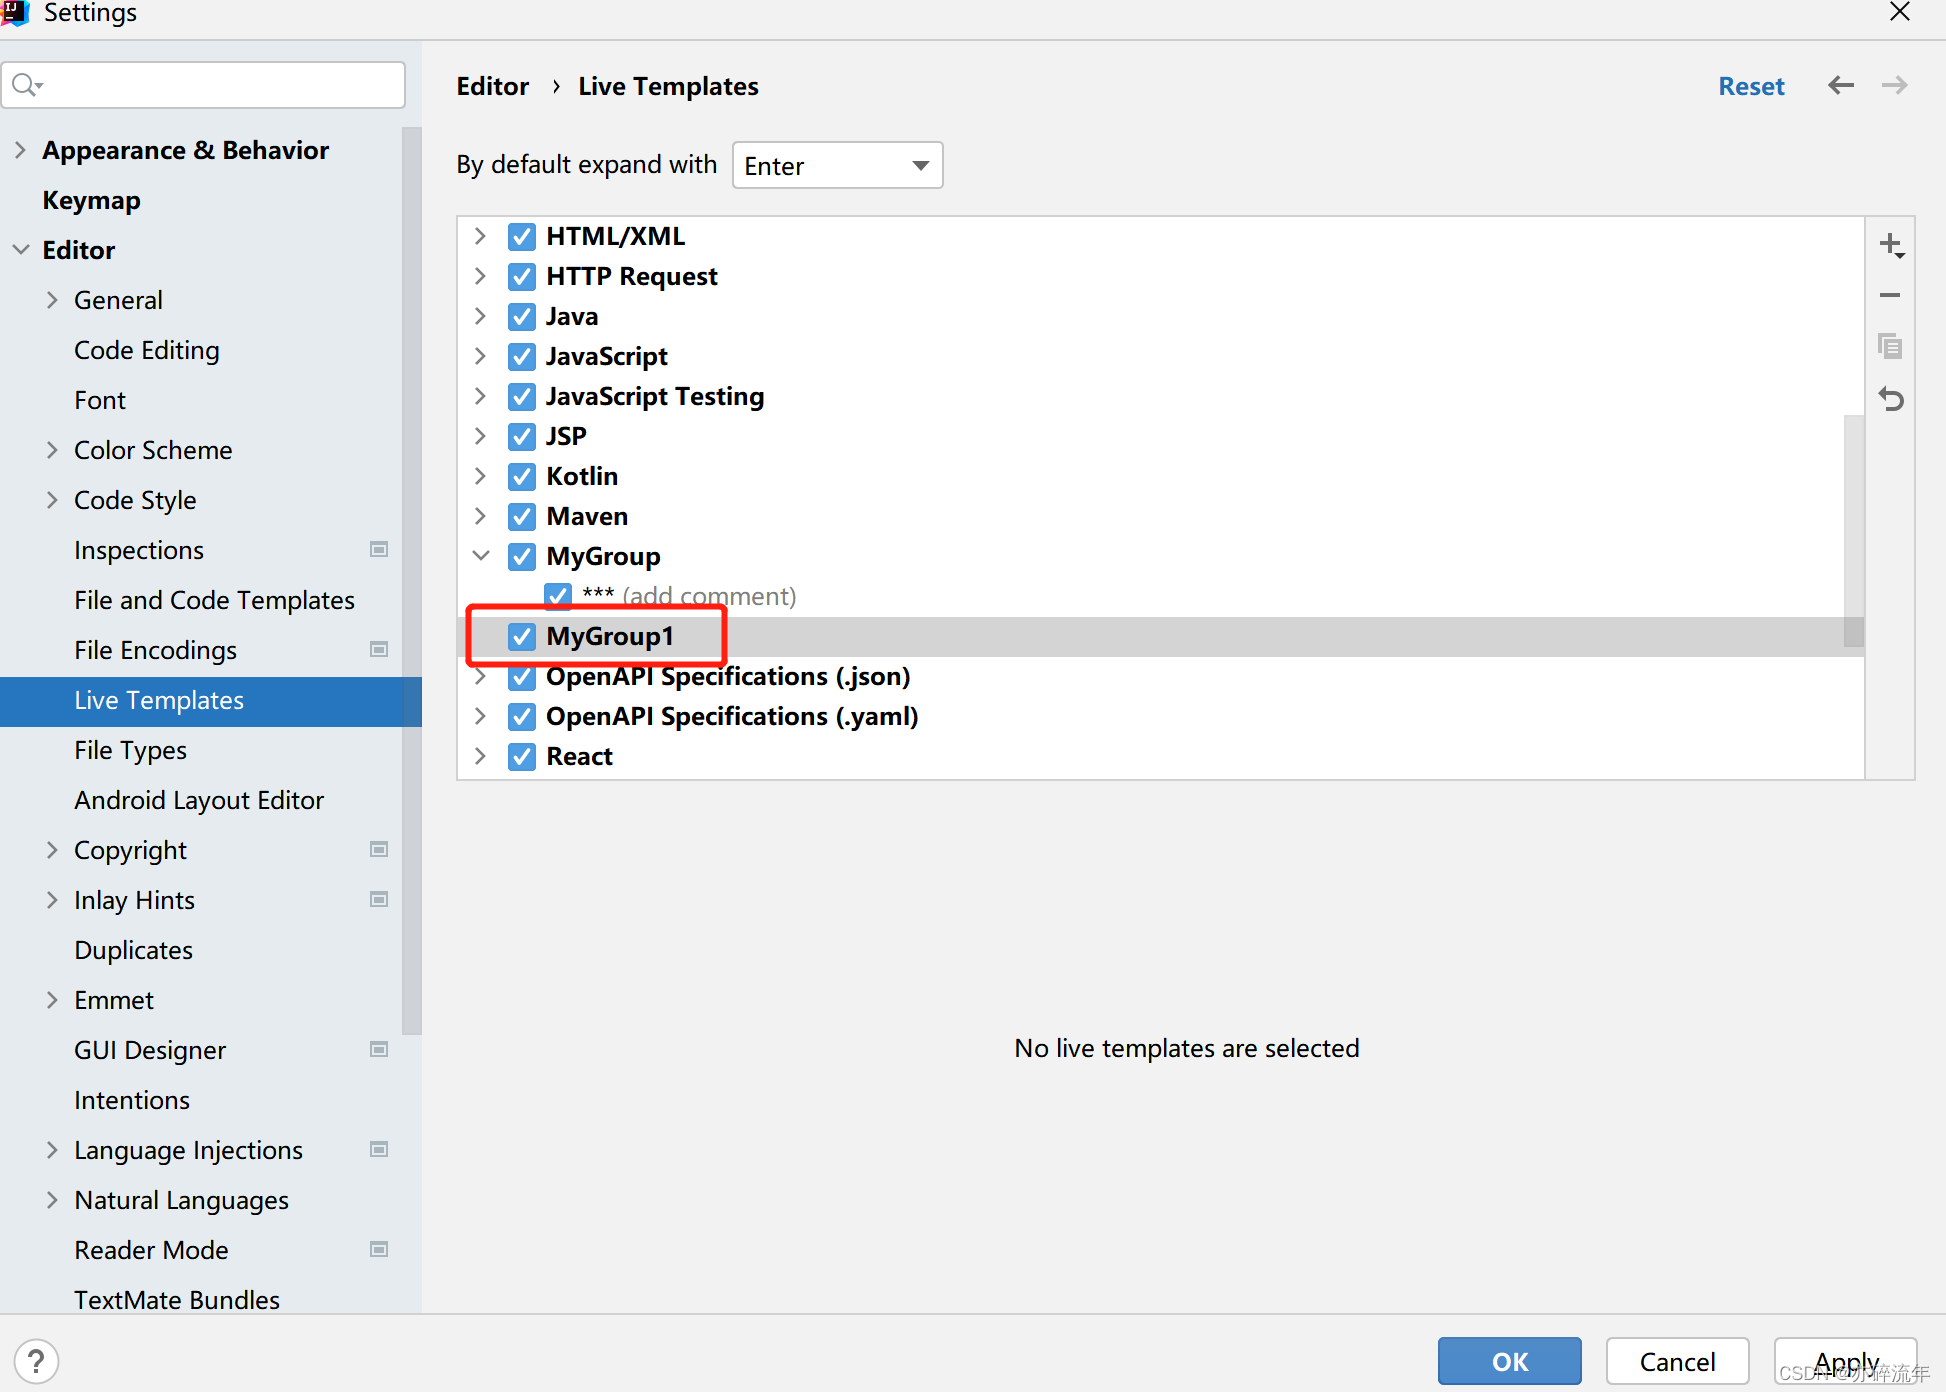Expand the Java template group
This screenshot has width=1946, height=1392.
click(481, 316)
